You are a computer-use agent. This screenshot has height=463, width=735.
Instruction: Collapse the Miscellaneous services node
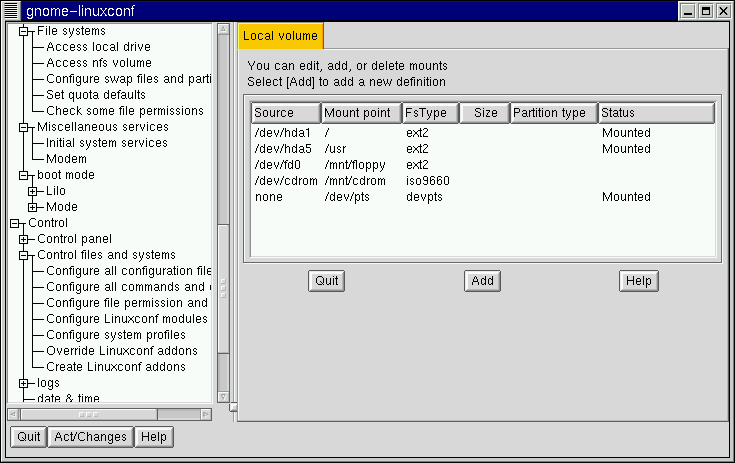pyautogui.click(x=24, y=127)
